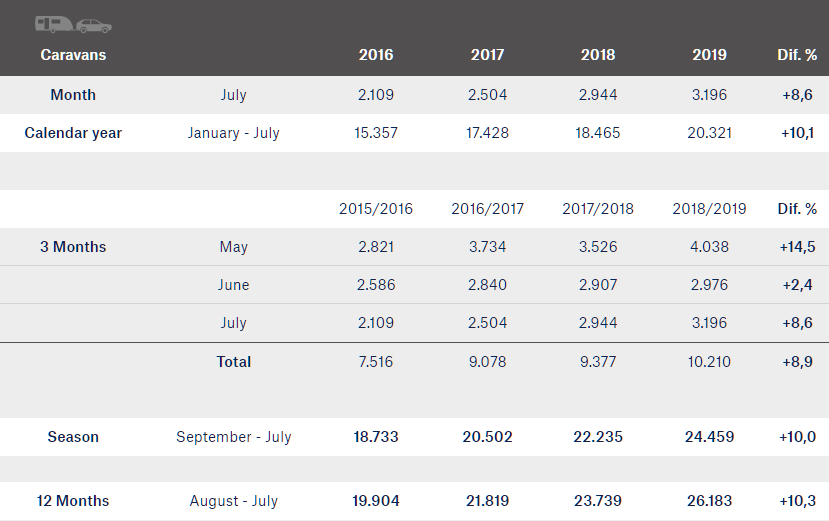Click the January - July period cell
The height and width of the screenshot is (521, 829).
234,133
